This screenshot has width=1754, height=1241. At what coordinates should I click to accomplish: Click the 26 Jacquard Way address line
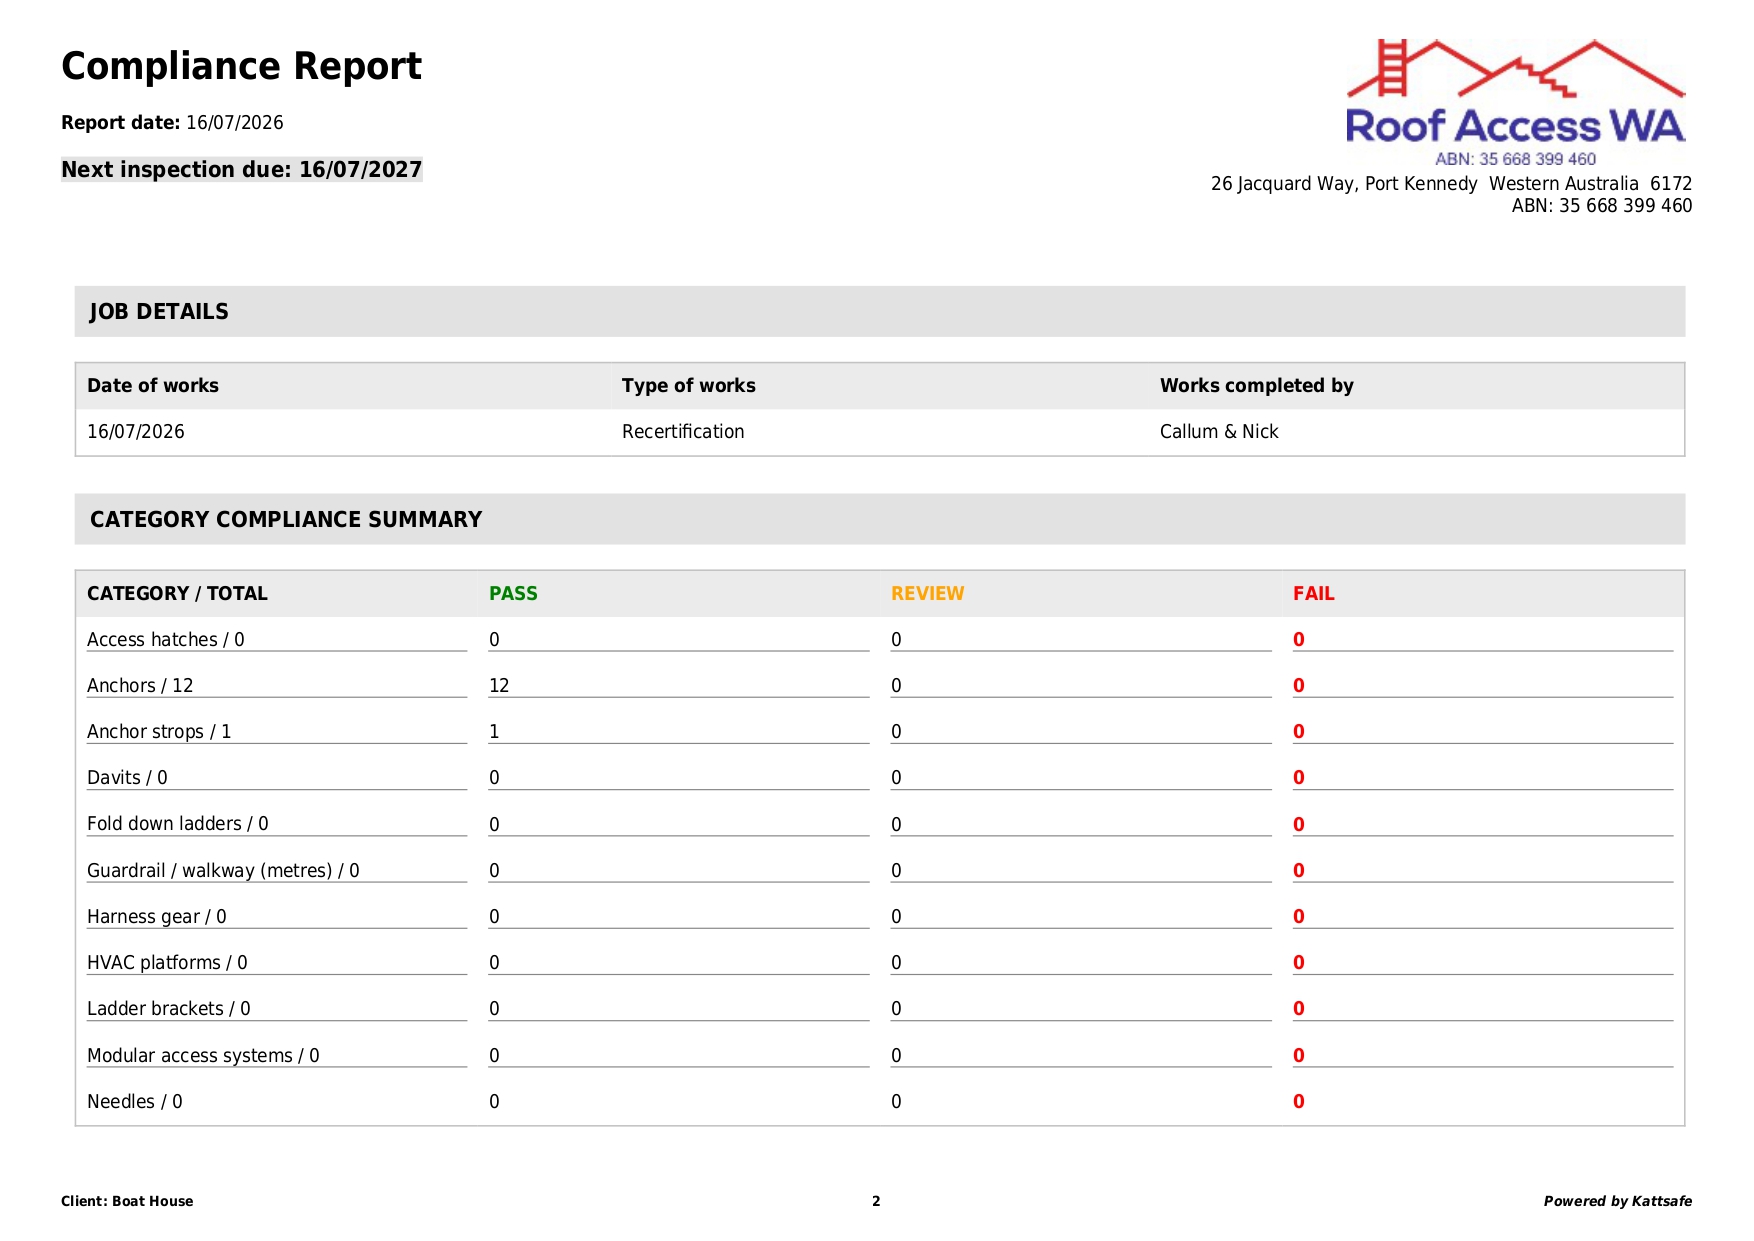(x=1451, y=183)
